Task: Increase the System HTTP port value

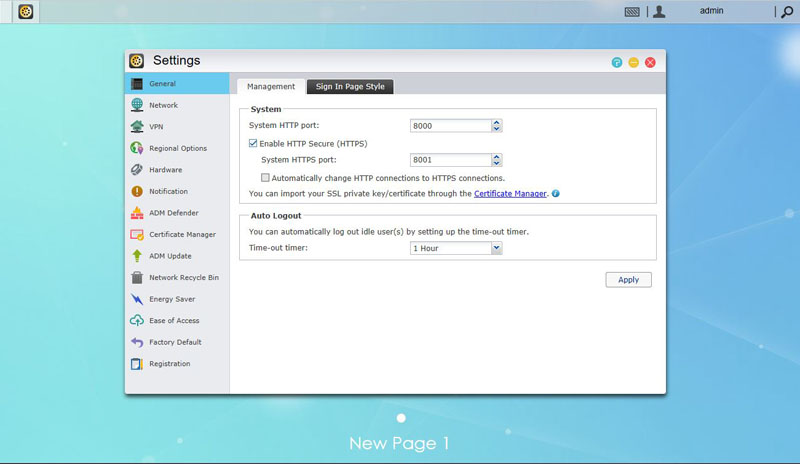Action: [x=497, y=123]
